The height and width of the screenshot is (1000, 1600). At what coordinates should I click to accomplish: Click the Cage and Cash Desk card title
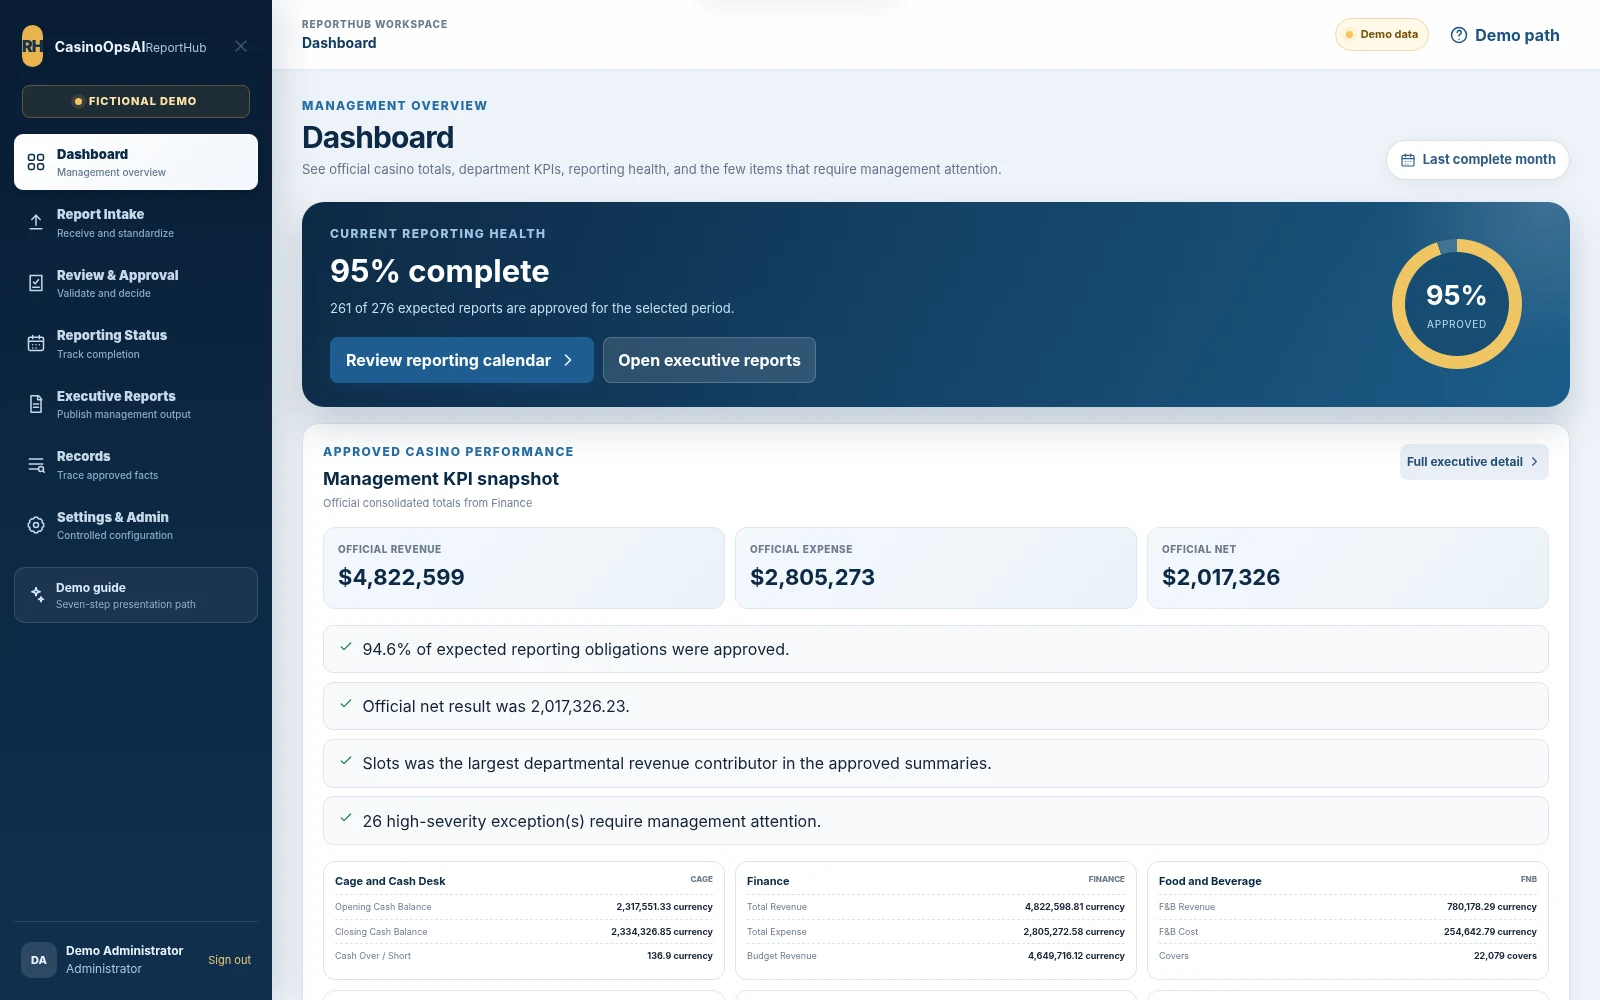point(390,881)
